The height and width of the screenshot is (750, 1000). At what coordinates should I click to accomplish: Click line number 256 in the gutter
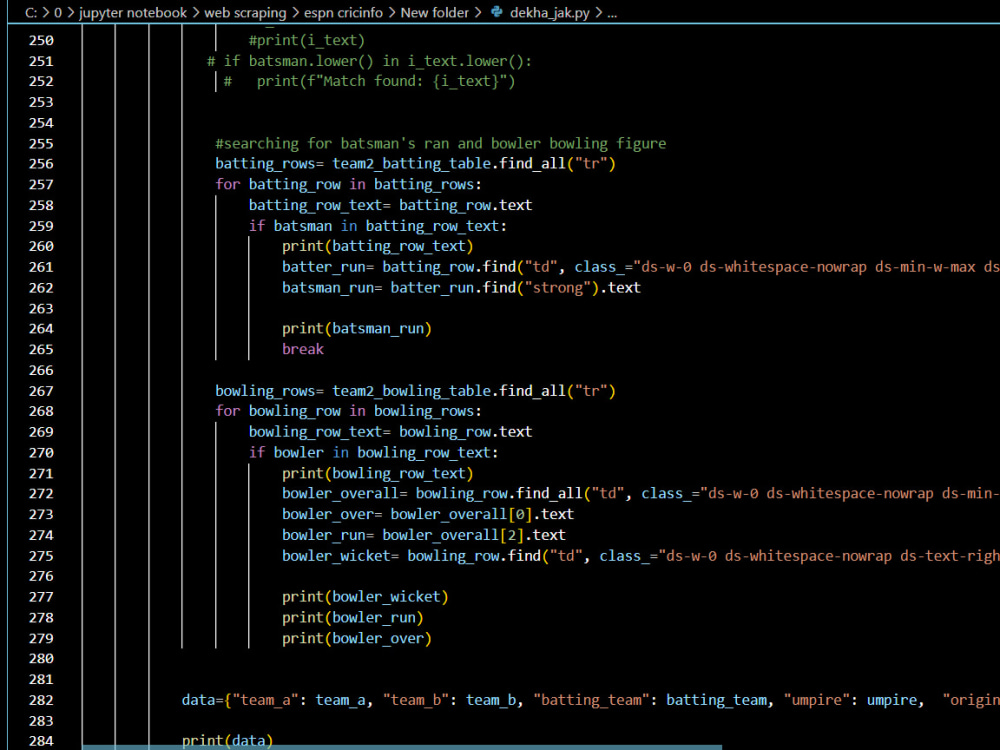tap(41, 164)
